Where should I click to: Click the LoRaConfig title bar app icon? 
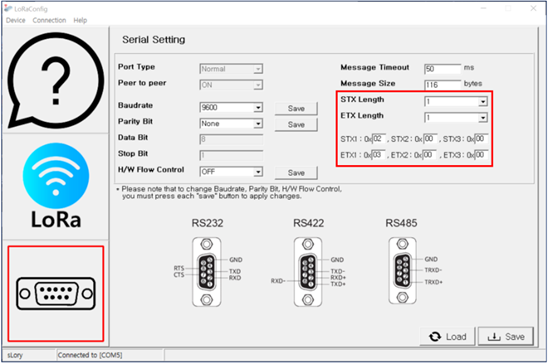[x=8, y=9]
